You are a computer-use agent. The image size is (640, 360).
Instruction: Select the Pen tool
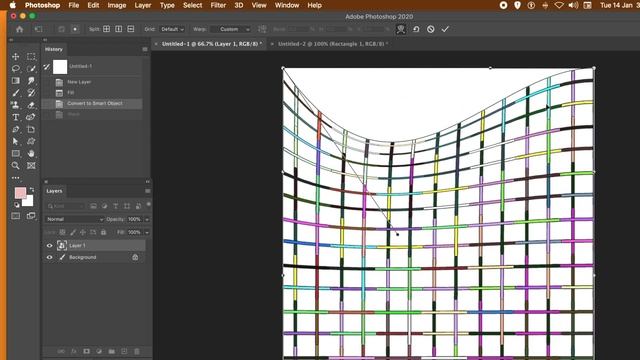pos(16,129)
